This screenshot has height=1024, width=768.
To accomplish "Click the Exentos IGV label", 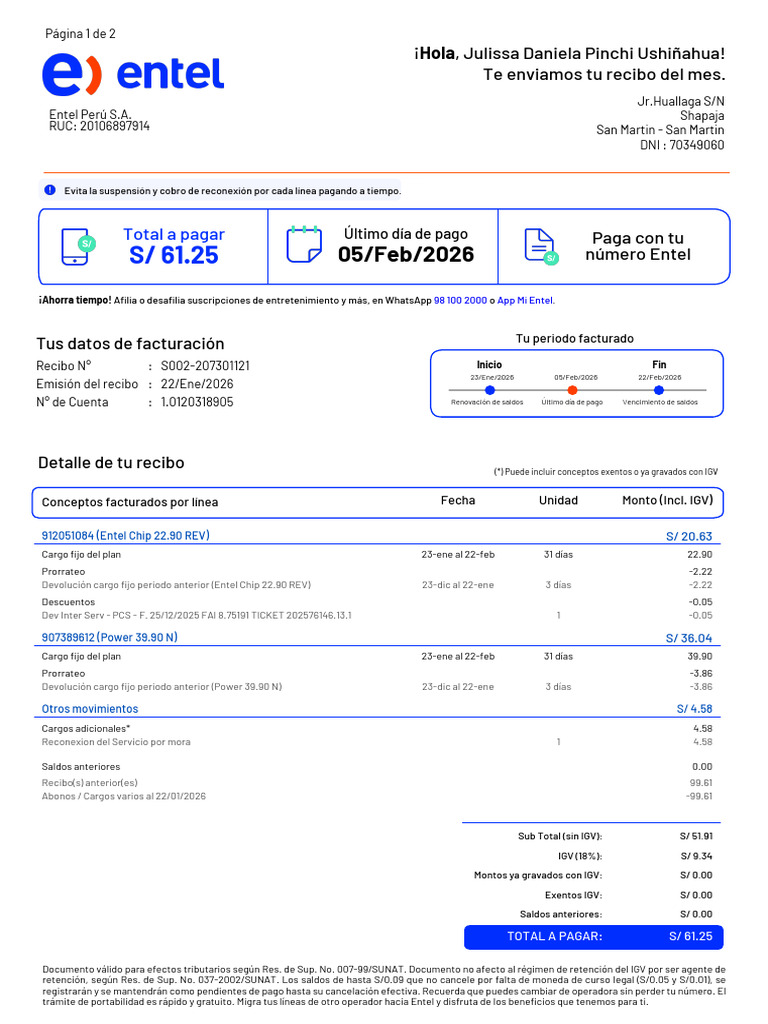I will (x=573, y=895).
